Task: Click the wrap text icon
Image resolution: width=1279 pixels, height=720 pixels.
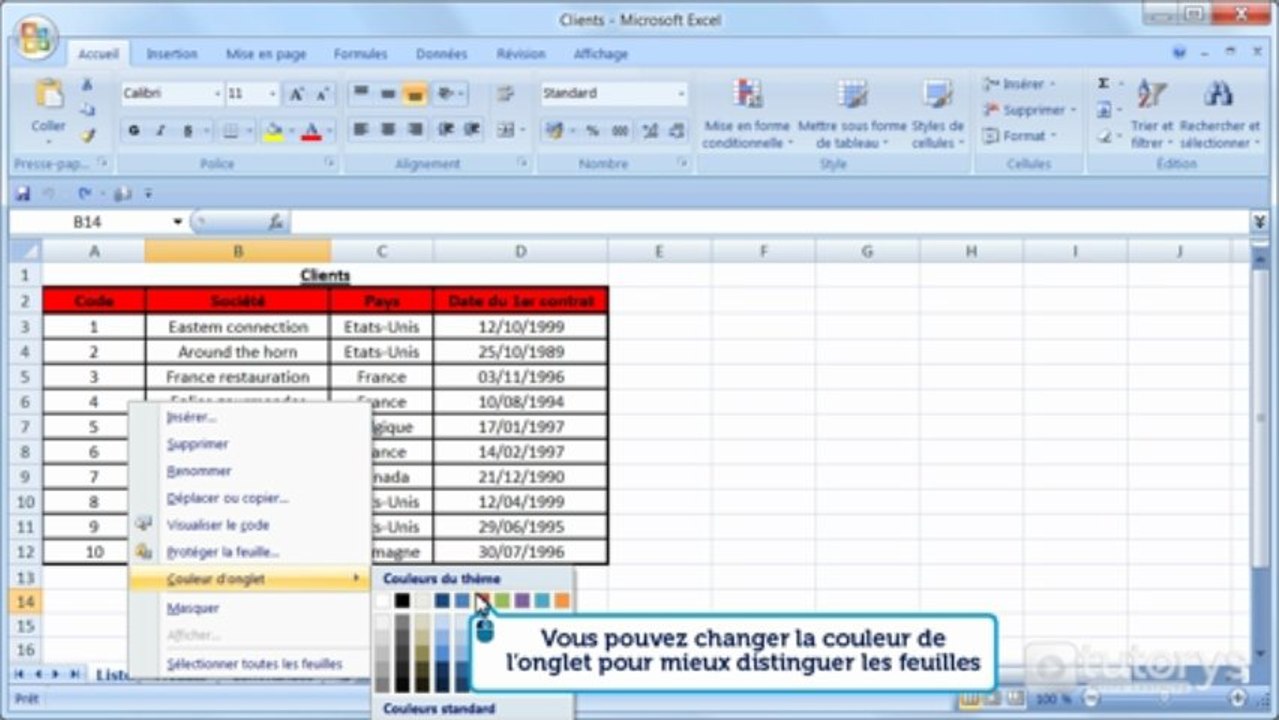Action: pos(505,94)
